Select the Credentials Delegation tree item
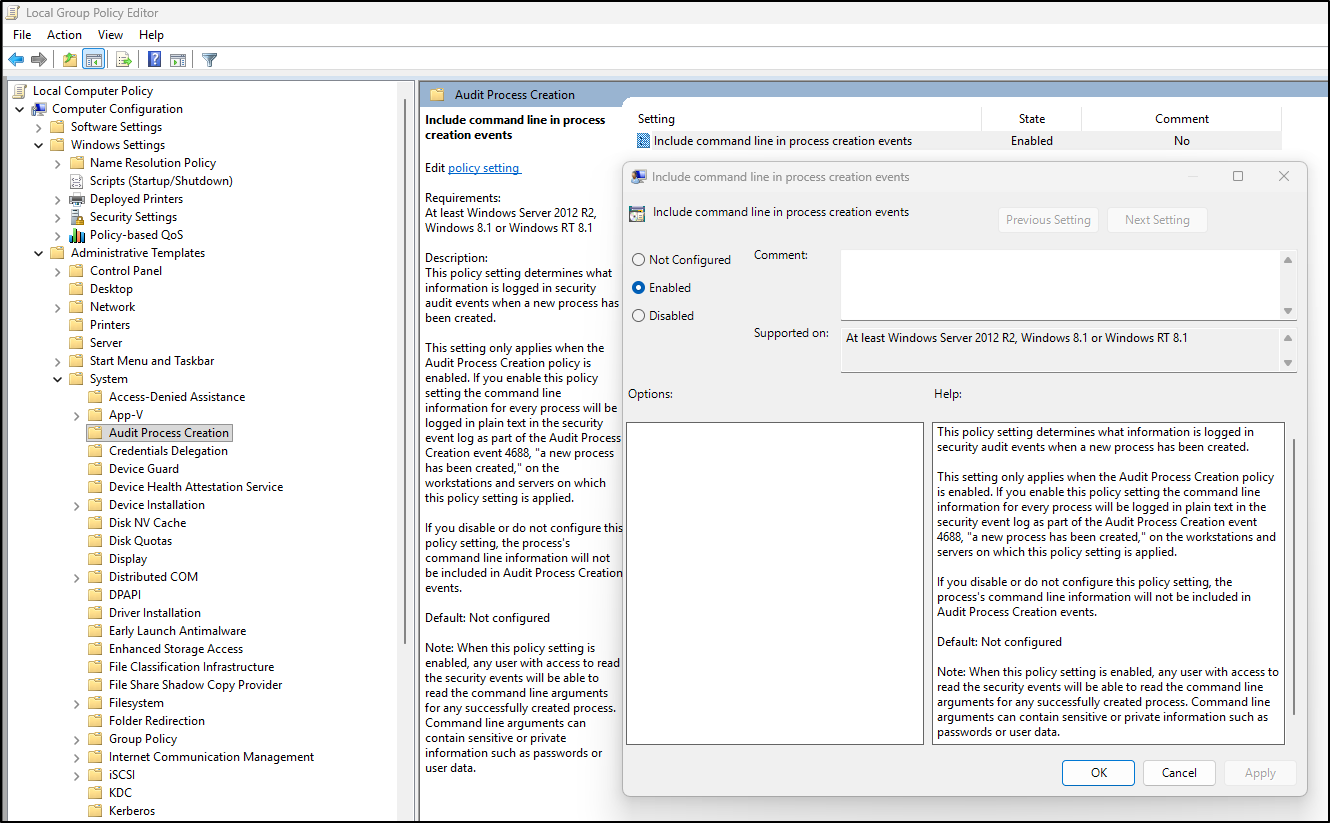 168,451
